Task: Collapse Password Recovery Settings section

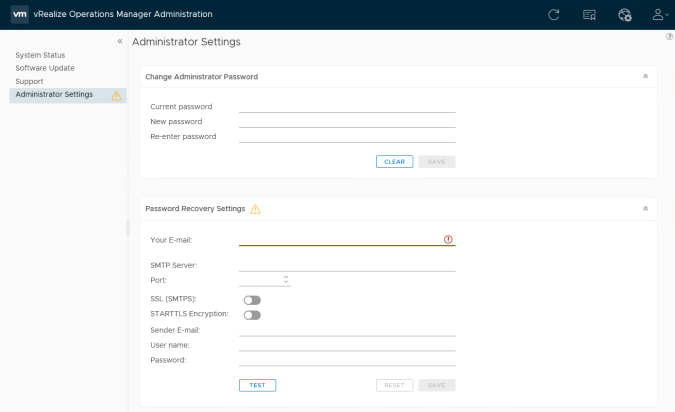Action: pyautogui.click(x=645, y=208)
